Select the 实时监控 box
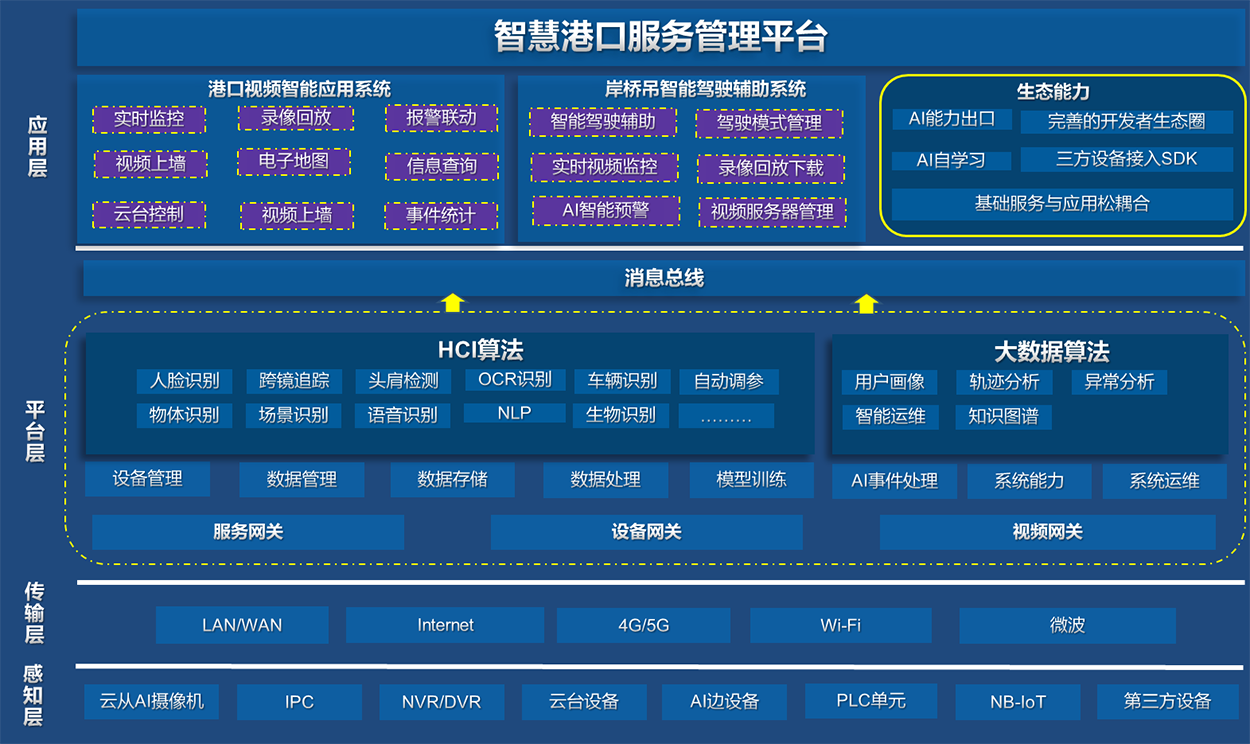1250x744 pixels. tap(149, 119)
